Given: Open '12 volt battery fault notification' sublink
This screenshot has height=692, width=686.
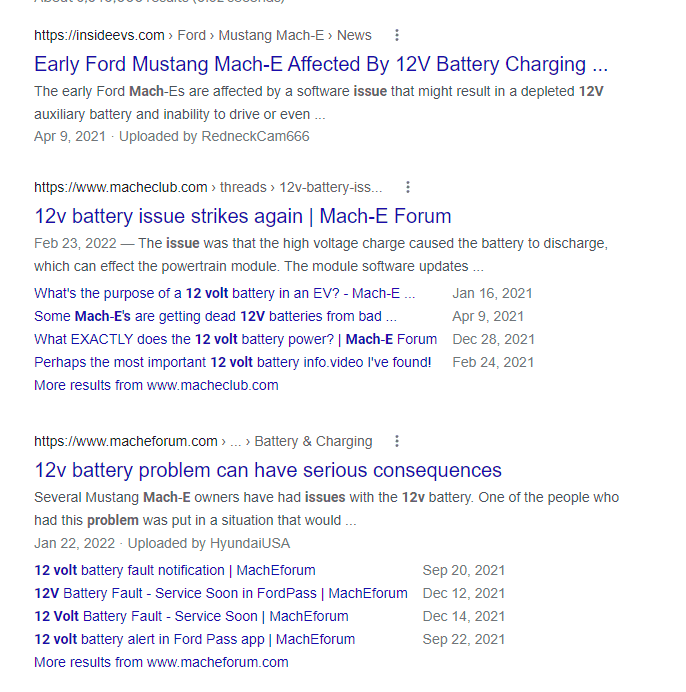Looking at the screenshot, I should pyautogui.click(x=175, y=570).
